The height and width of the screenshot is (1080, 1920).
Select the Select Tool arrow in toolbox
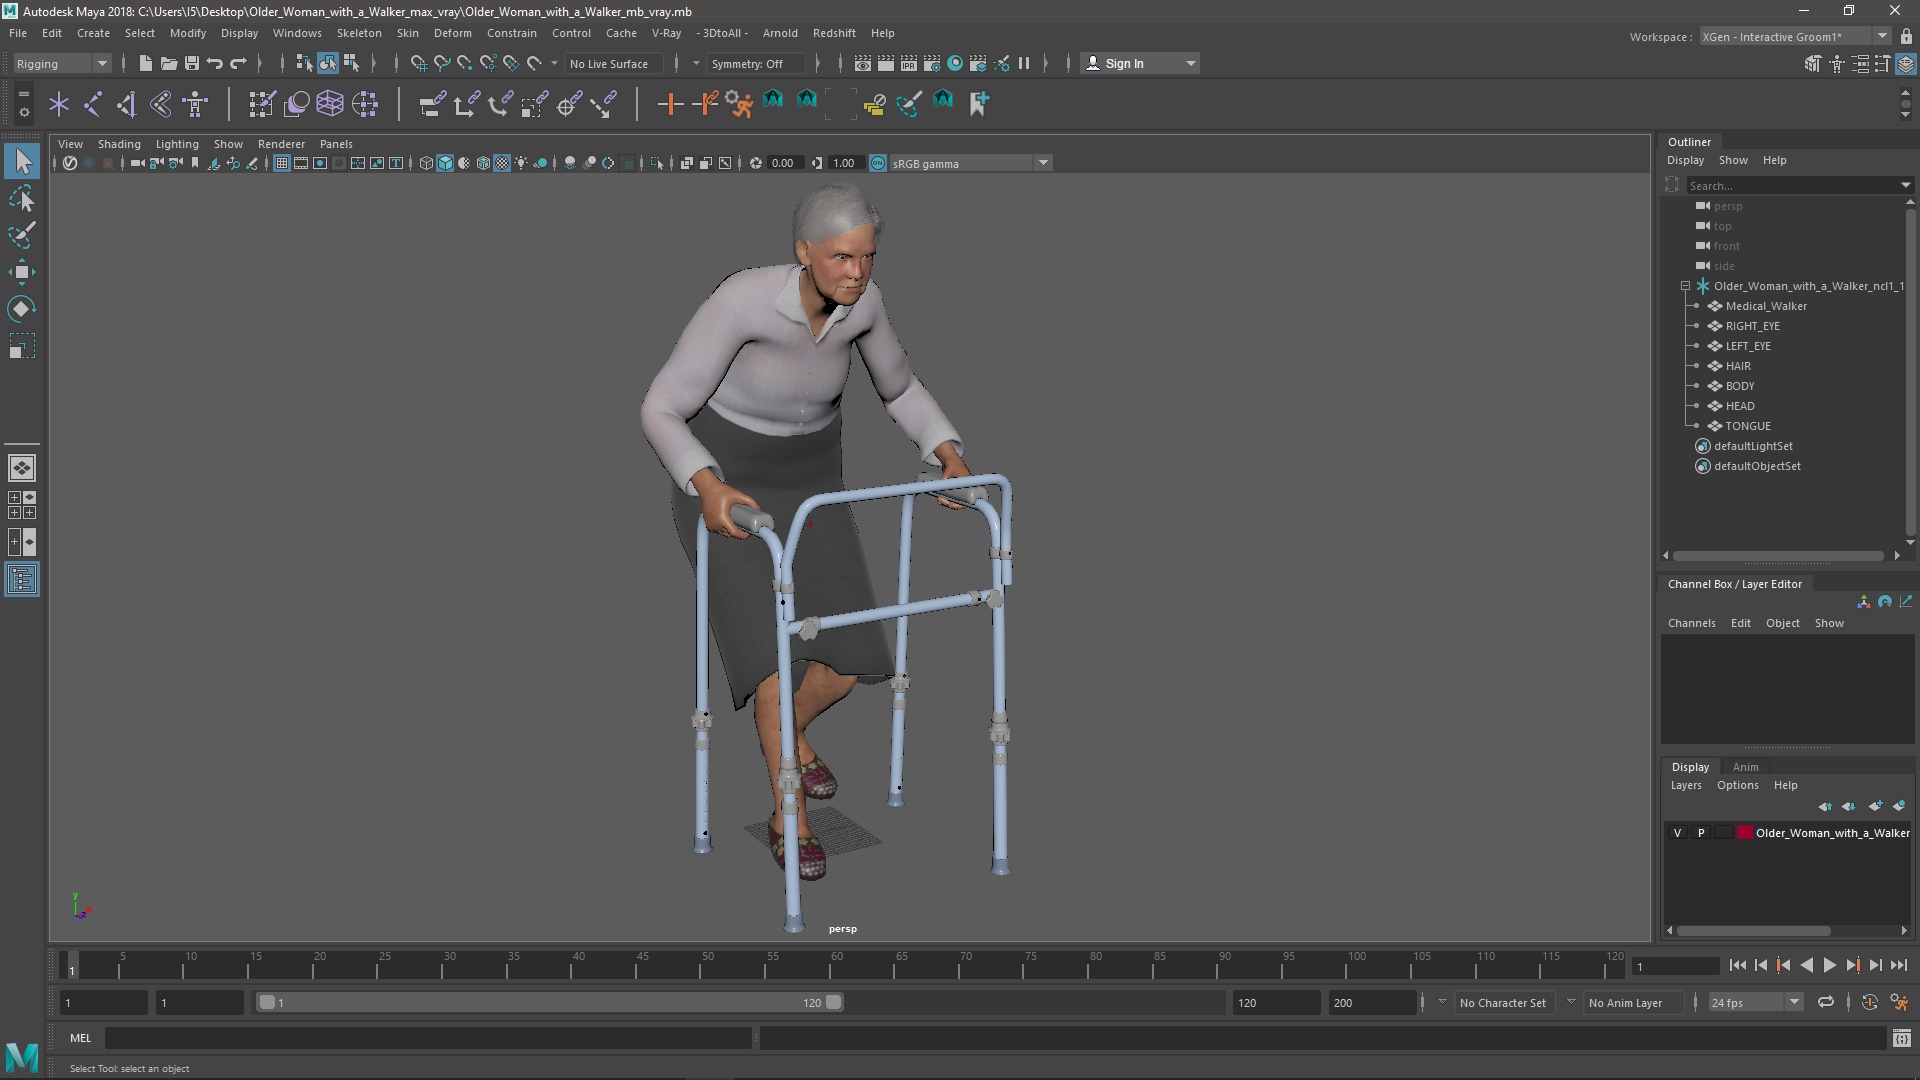tap(22, 161)
